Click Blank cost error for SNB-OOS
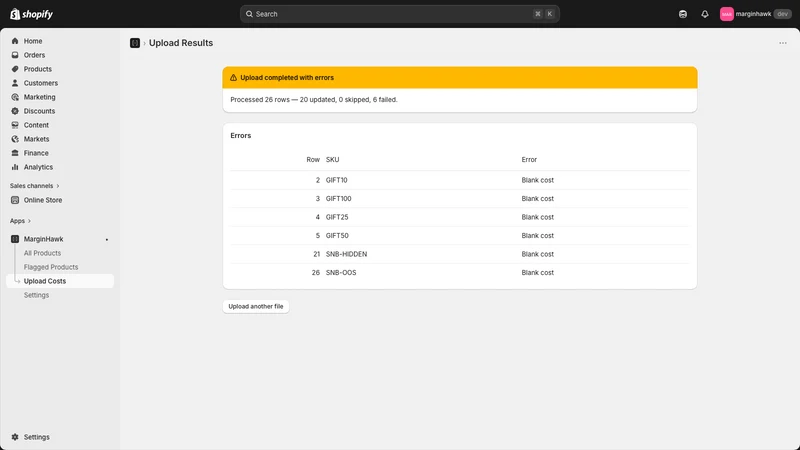 tap(537, 272)
